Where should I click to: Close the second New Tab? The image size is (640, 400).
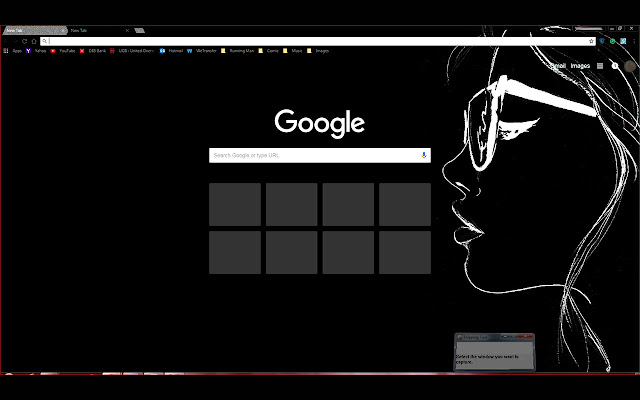pos(127,31)
